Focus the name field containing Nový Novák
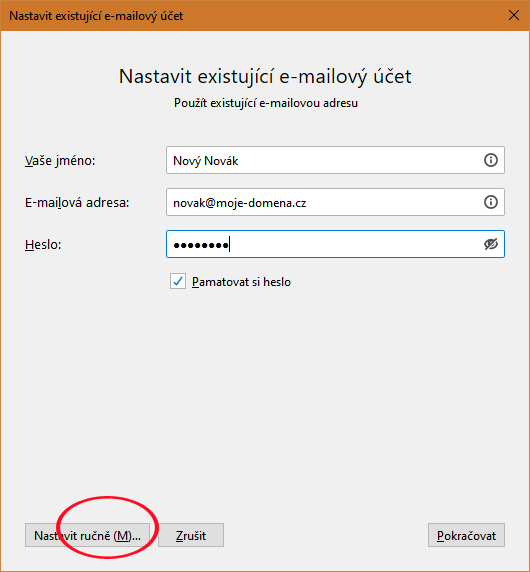 click(x=335, y=160)
